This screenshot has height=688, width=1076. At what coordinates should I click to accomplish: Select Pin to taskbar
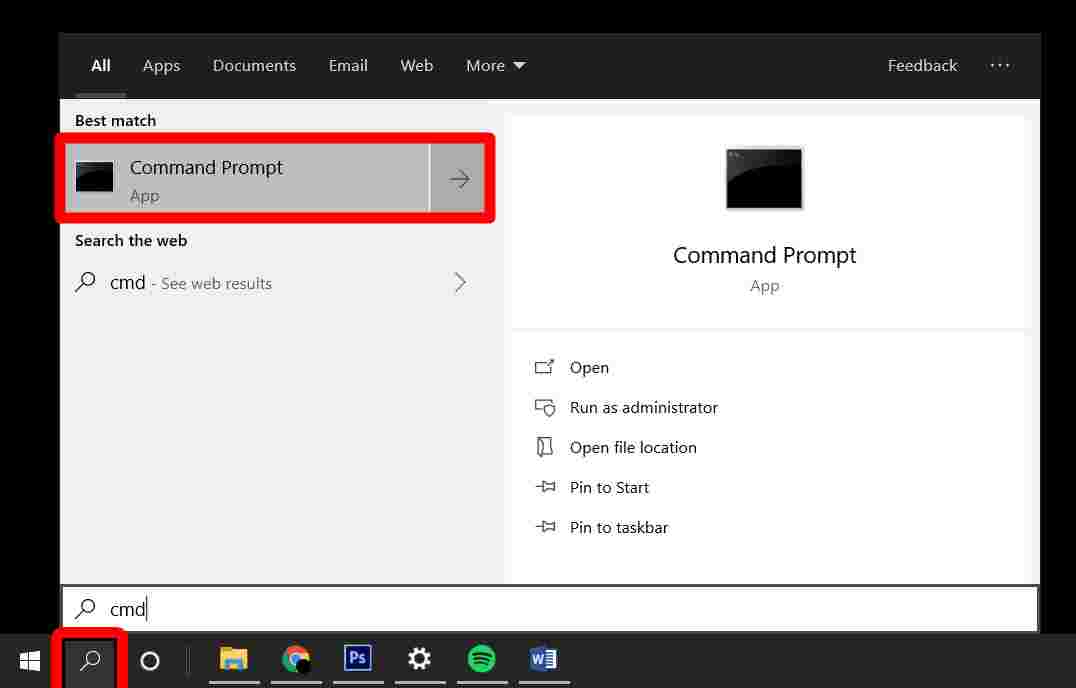coord(619,527)
